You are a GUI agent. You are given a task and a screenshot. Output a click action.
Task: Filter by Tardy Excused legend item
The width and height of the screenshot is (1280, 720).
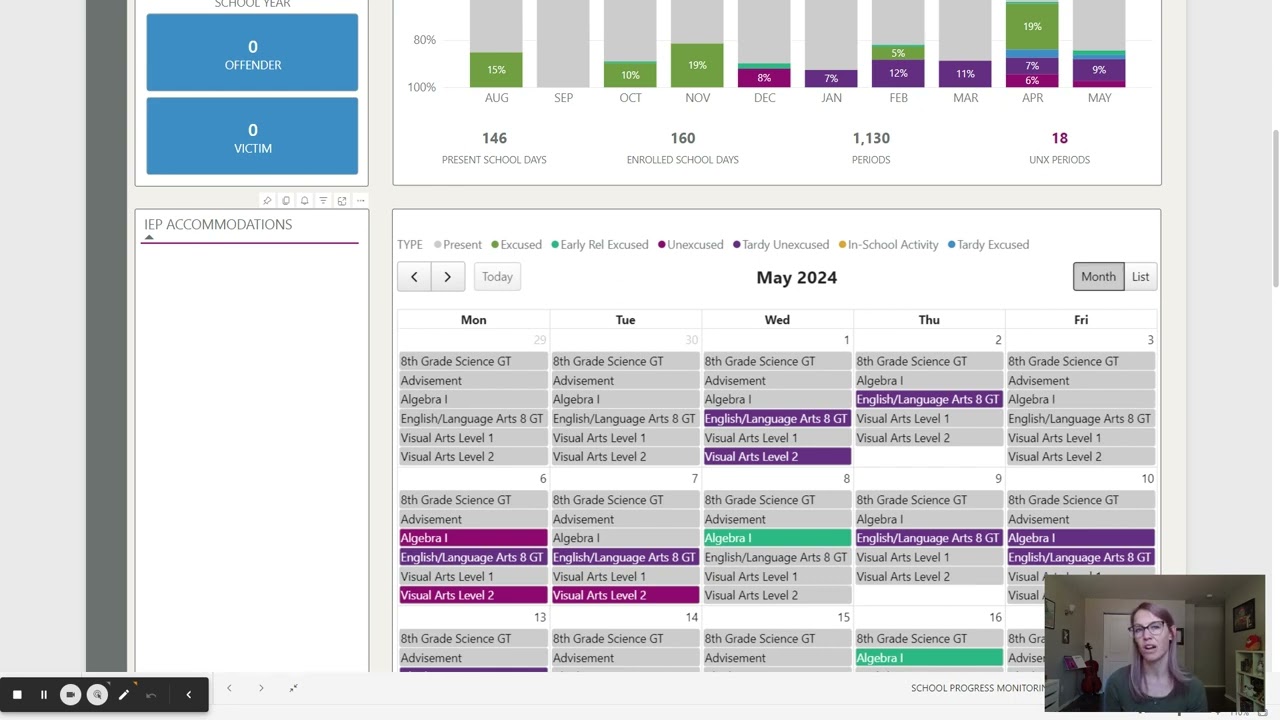tap(988, 245)
